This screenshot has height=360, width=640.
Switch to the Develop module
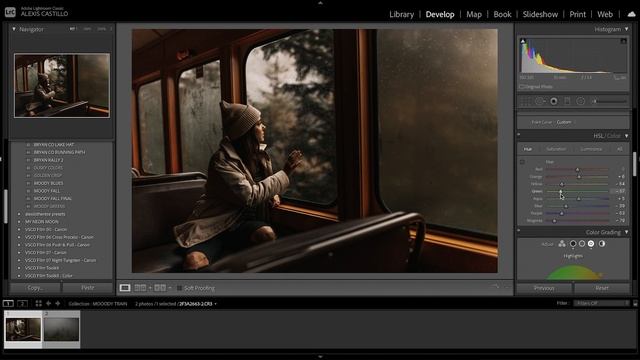click(440, 14)
